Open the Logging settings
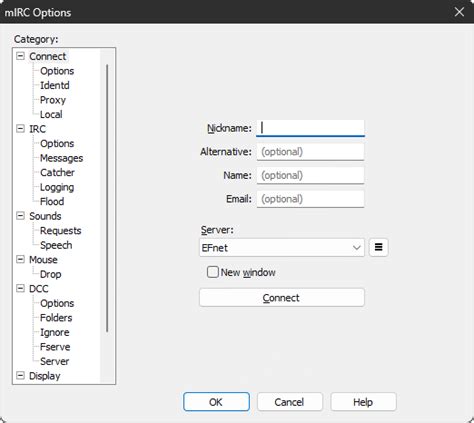474x423 pixels. (x=57, y=187)
